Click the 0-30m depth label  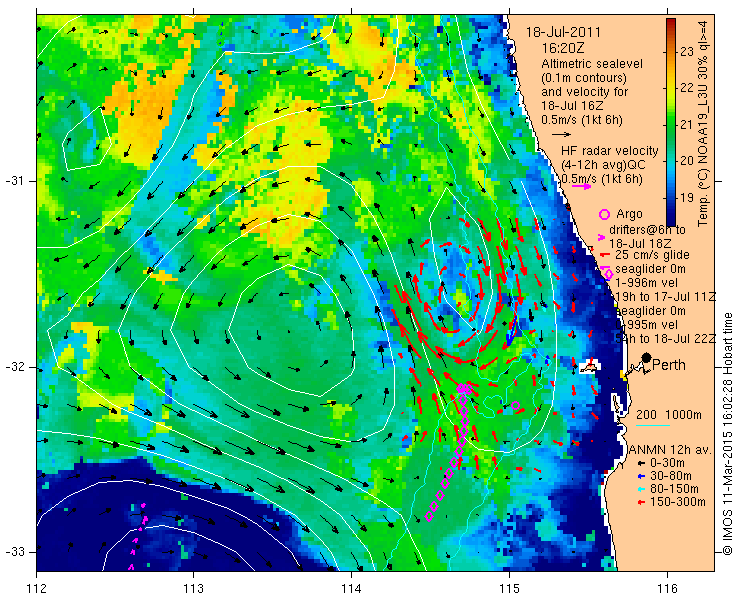pos(667,464)
